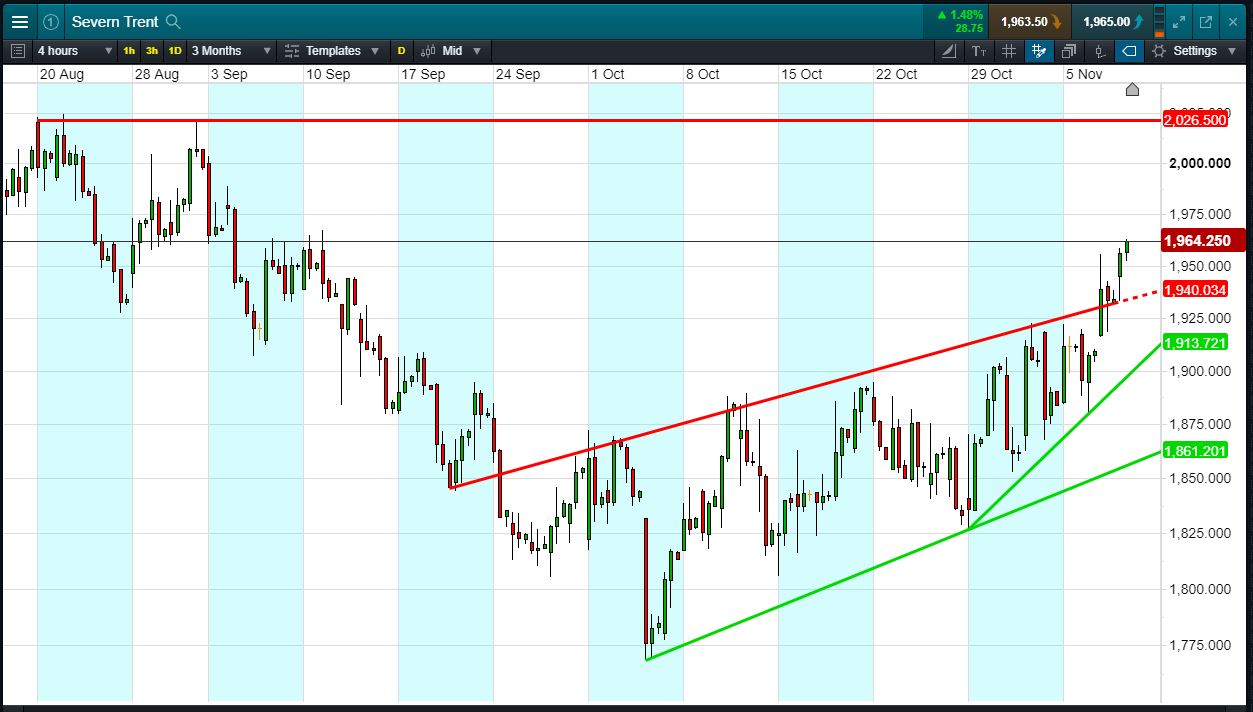
Task: Expand chart to full screen
Action: pyautogui.click(x=1179, y=21)
